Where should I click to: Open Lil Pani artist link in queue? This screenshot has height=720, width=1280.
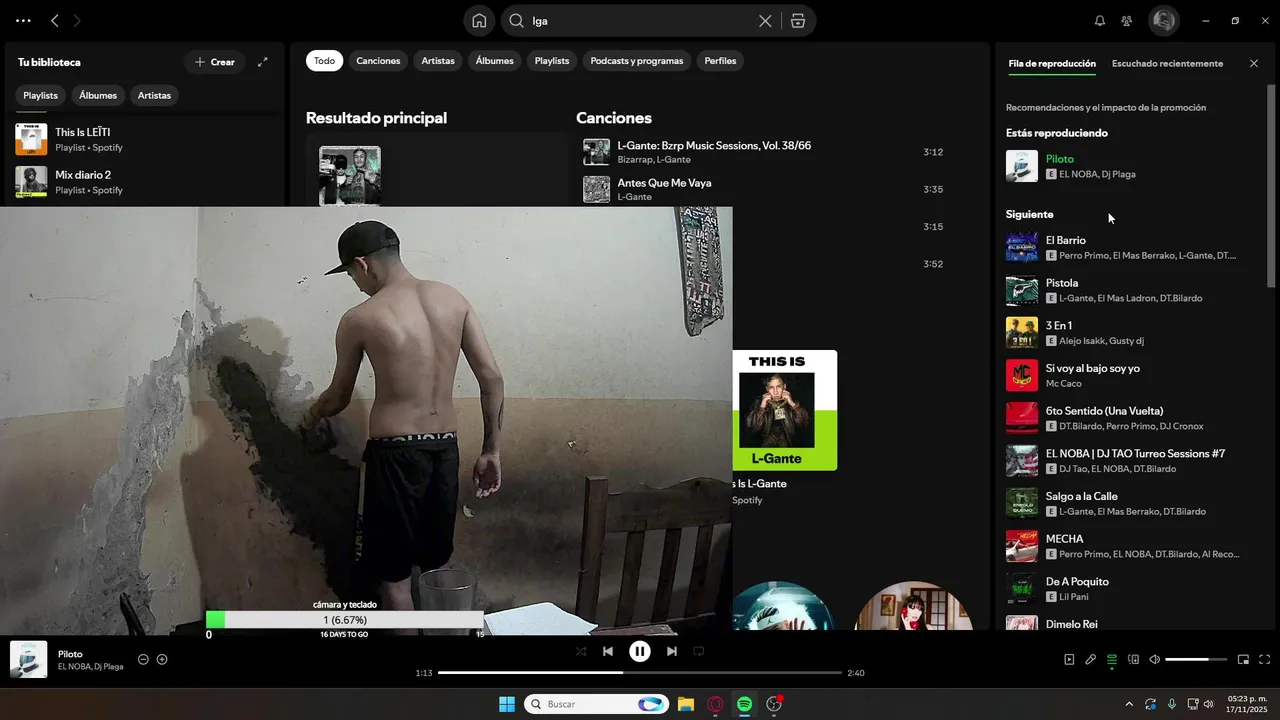point(1076,597)
